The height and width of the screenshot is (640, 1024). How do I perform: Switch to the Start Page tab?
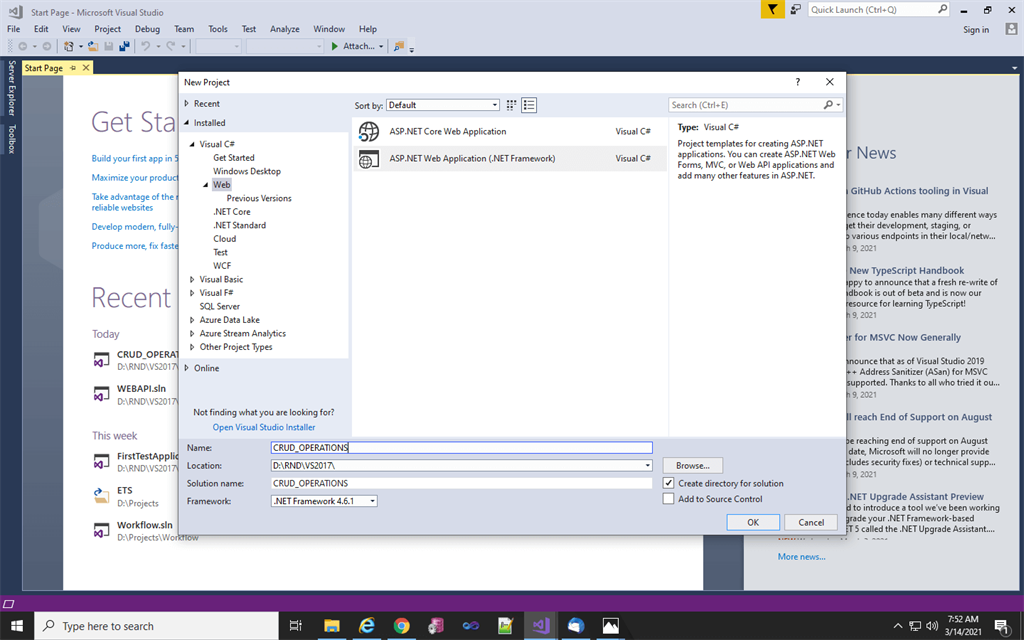(x=42, y=68)
